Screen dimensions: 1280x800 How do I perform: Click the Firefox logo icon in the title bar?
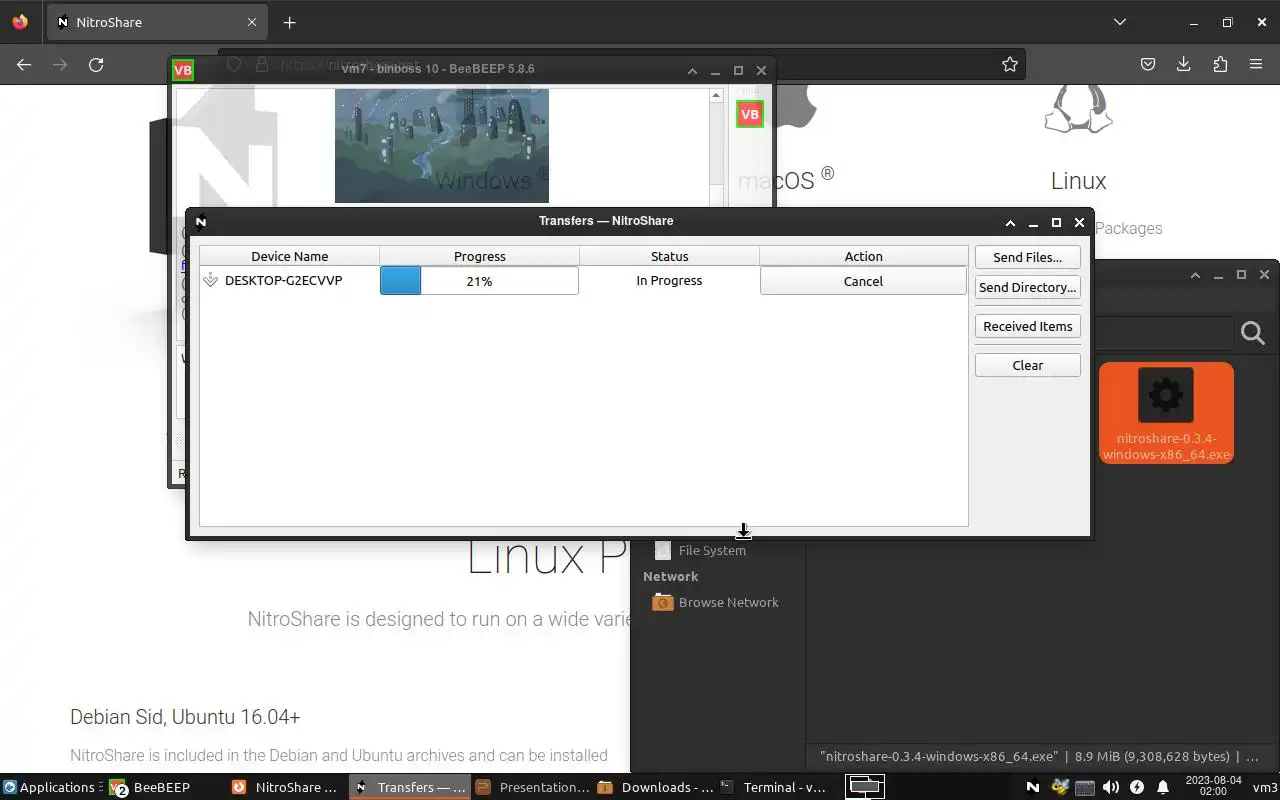click(20, 22)
